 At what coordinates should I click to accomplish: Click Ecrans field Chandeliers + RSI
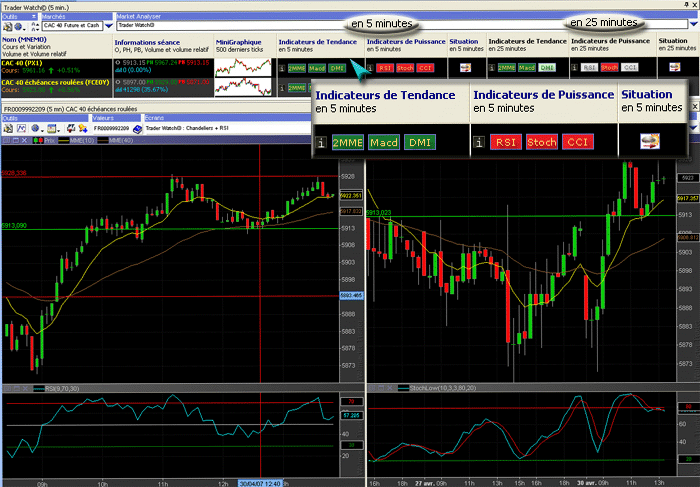pyautogui.click(x=227, y=129)
